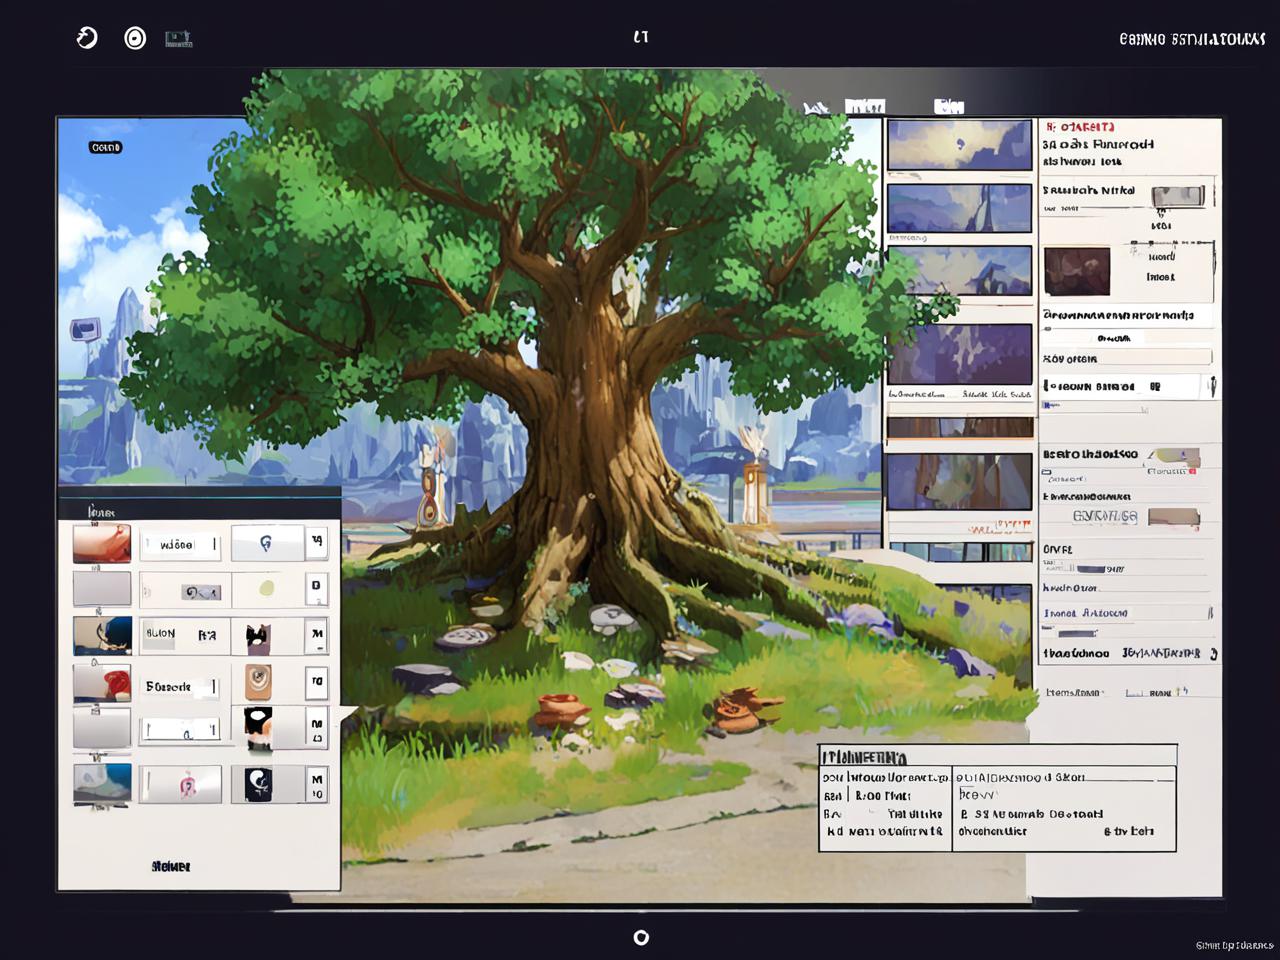Toggle the 'M 10' button in bottom row
The width and height of the screenshot is (1280, 960).
[317, 785]
